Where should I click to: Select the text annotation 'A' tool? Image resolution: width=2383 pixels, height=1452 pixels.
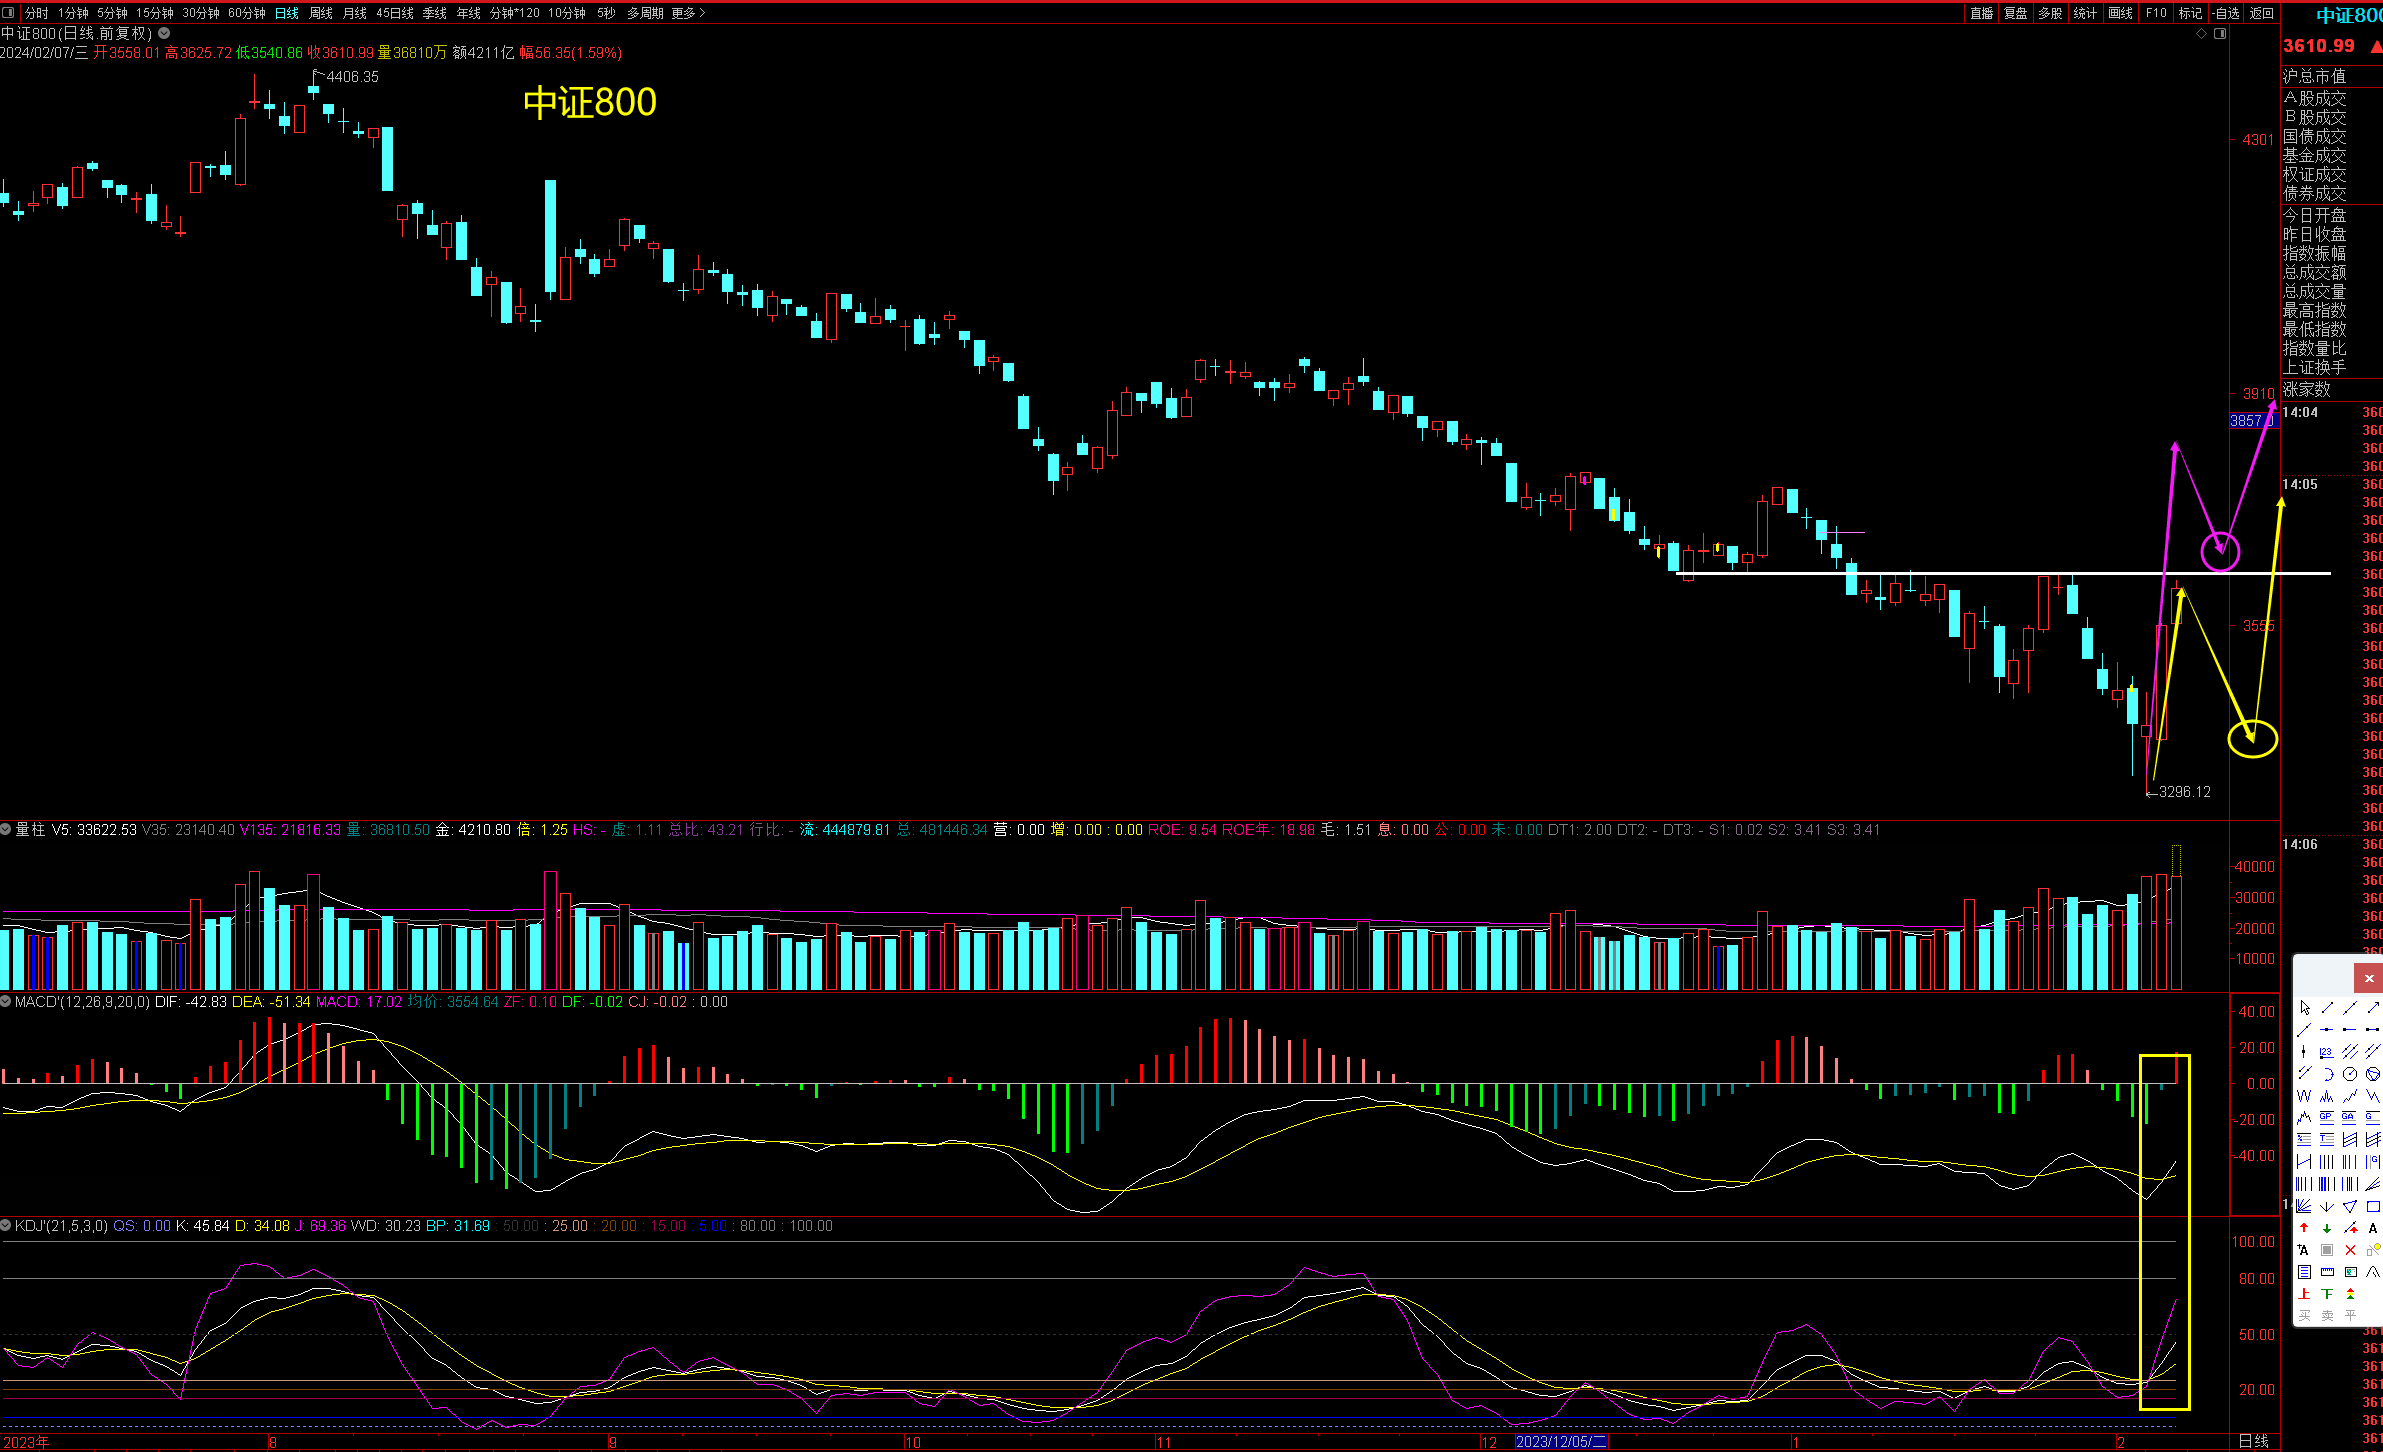point(2373,1228)
